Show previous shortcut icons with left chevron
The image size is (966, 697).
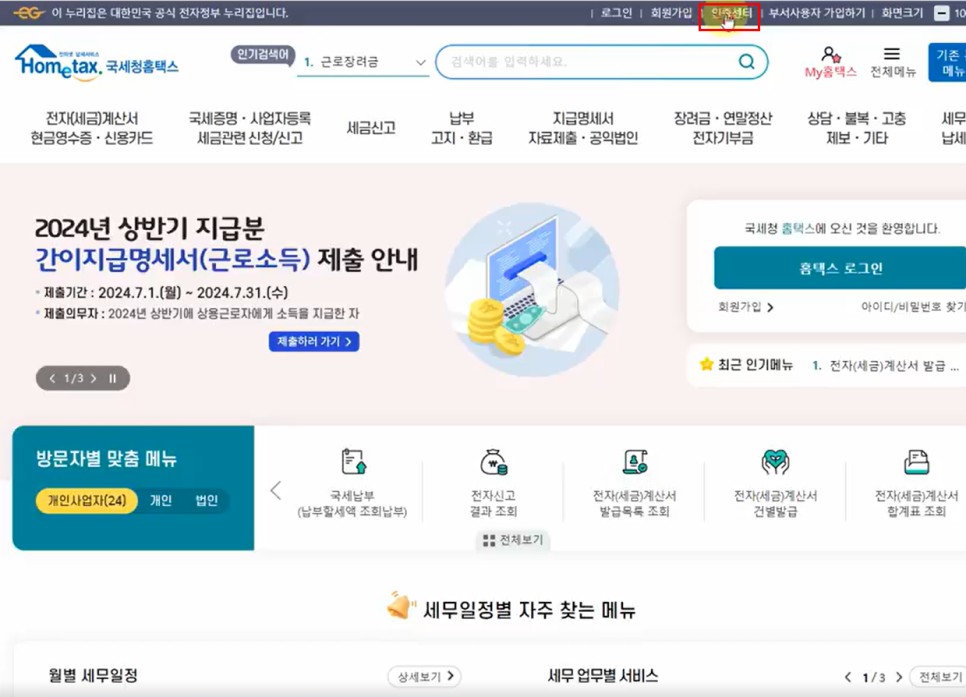point(276,490)
